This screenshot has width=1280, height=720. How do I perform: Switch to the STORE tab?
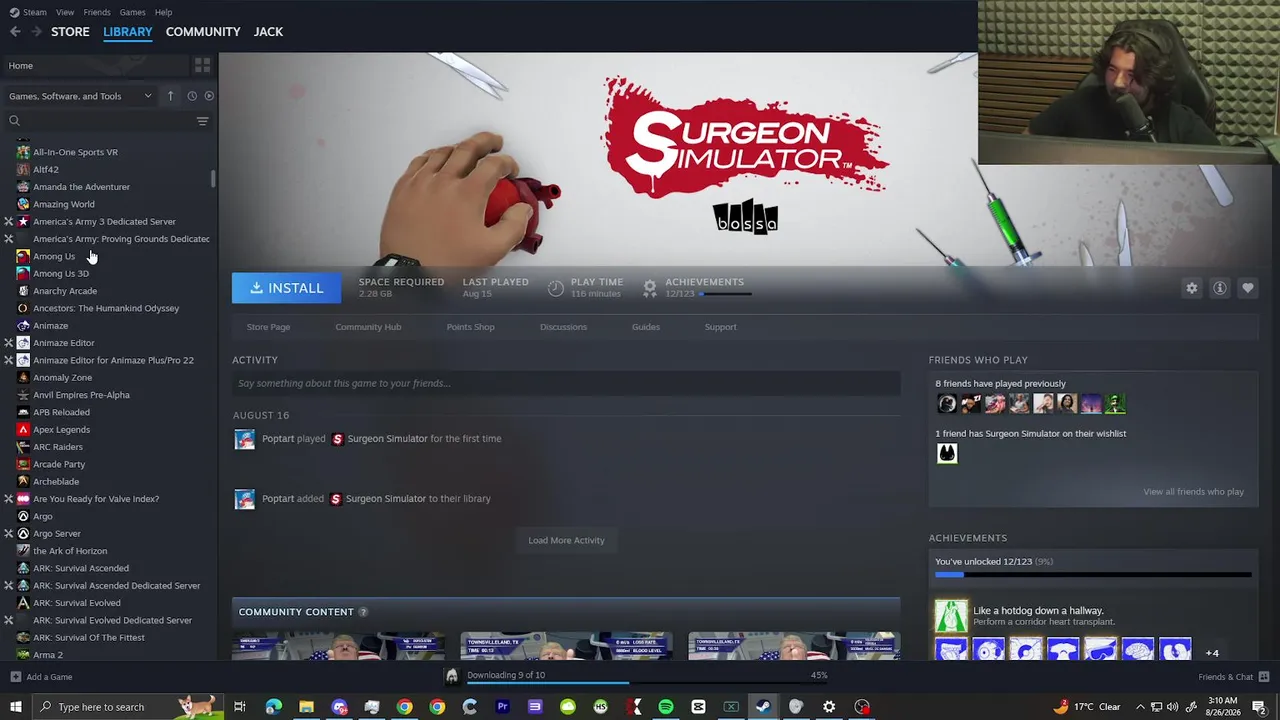(x=70, y=32)
